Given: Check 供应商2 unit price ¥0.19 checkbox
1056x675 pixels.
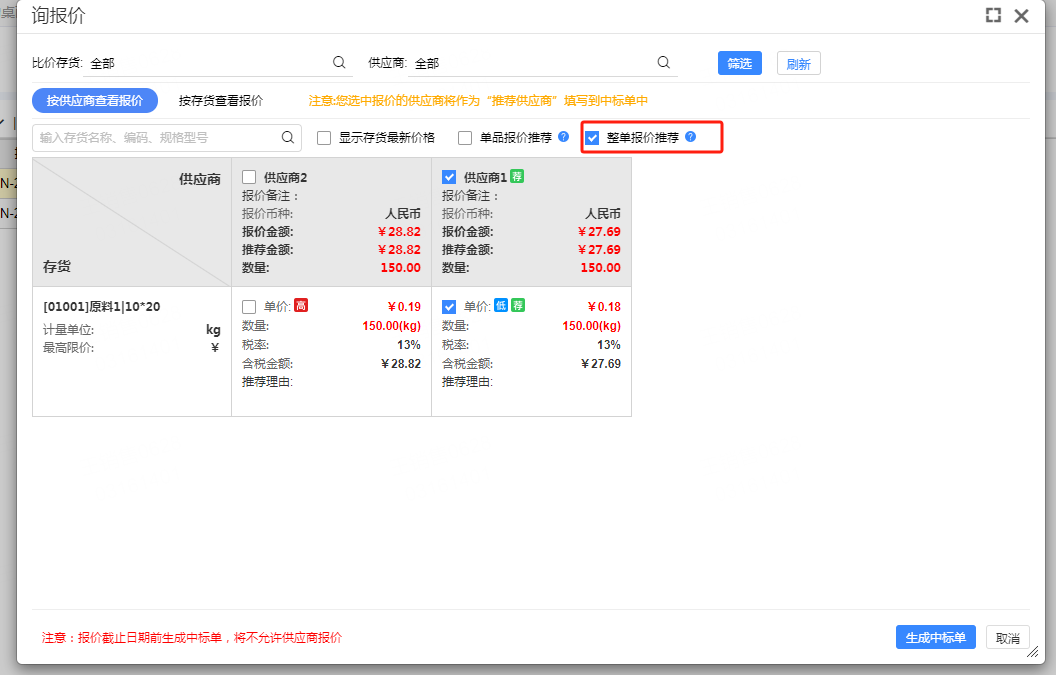Looking at the screenshot, I should (249, 307).
